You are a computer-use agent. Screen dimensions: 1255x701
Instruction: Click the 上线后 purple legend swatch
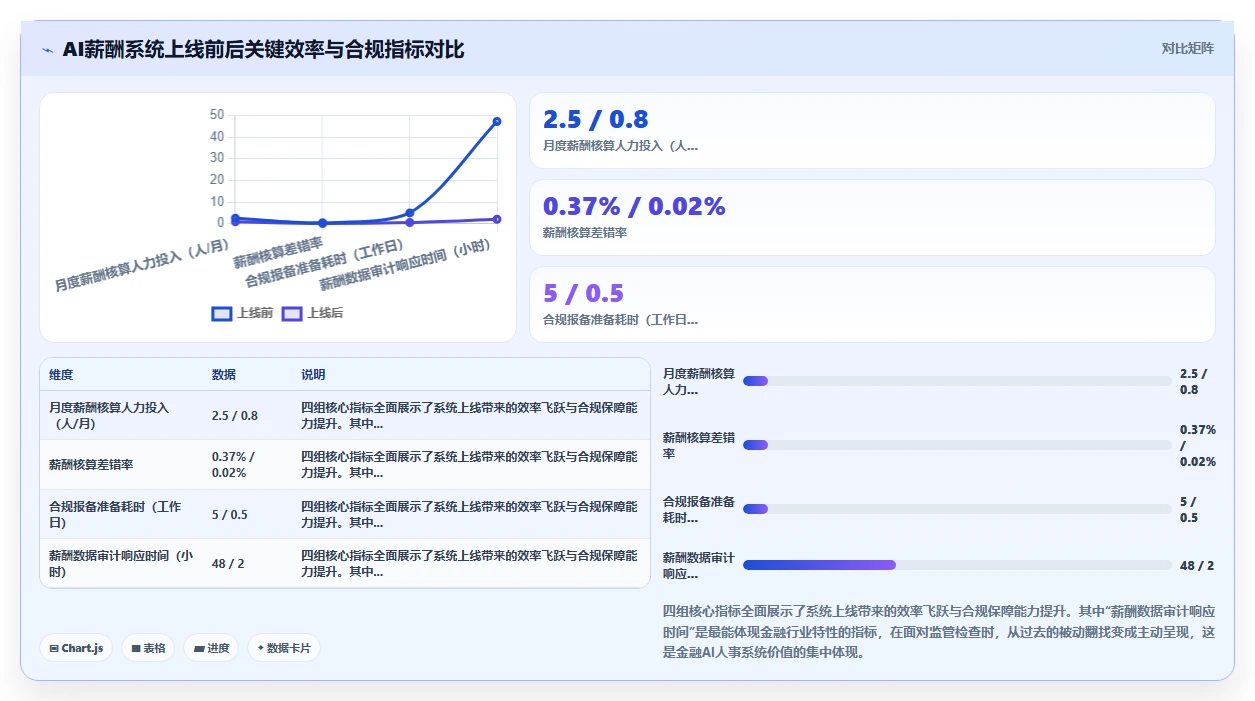tap(292, 313)
